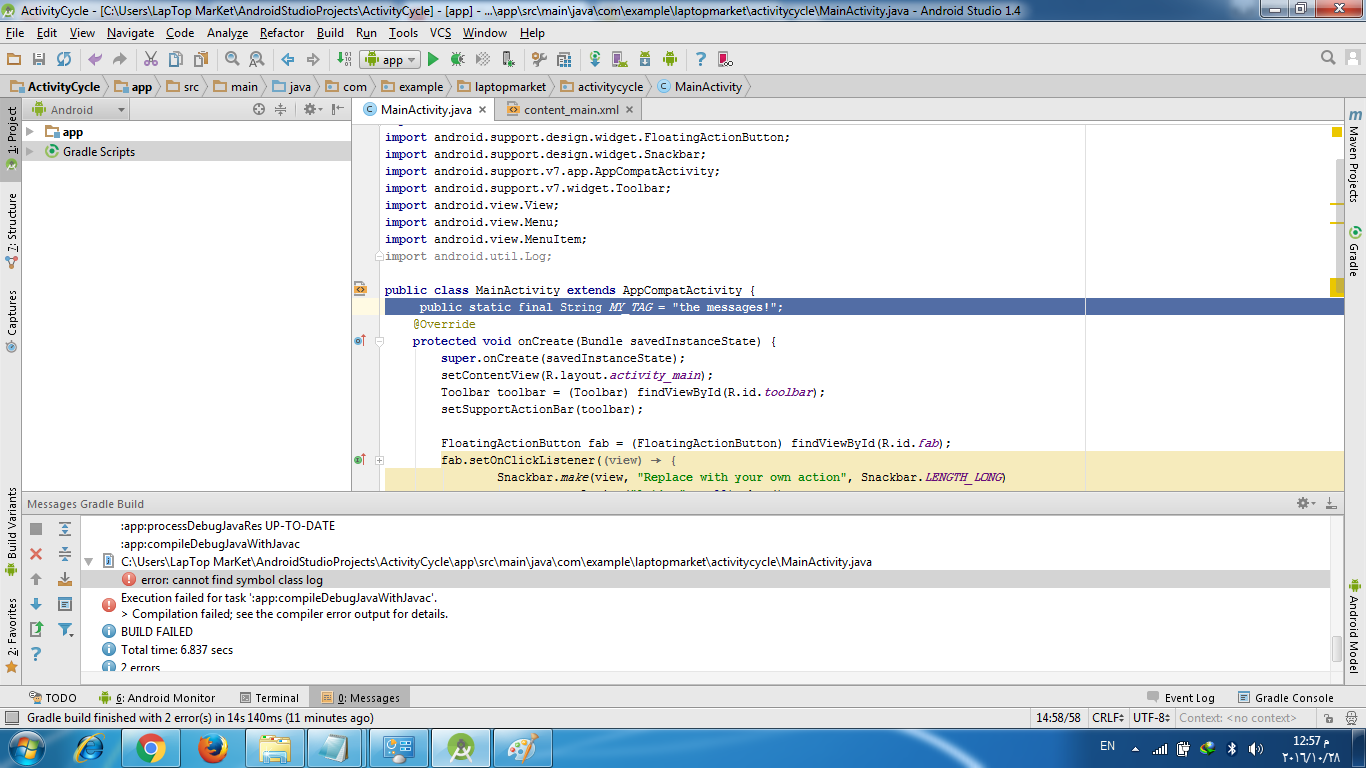1366x768 pixels.
Task: Hide the Project panel with hide icon
Action: [x=337, y=110]
